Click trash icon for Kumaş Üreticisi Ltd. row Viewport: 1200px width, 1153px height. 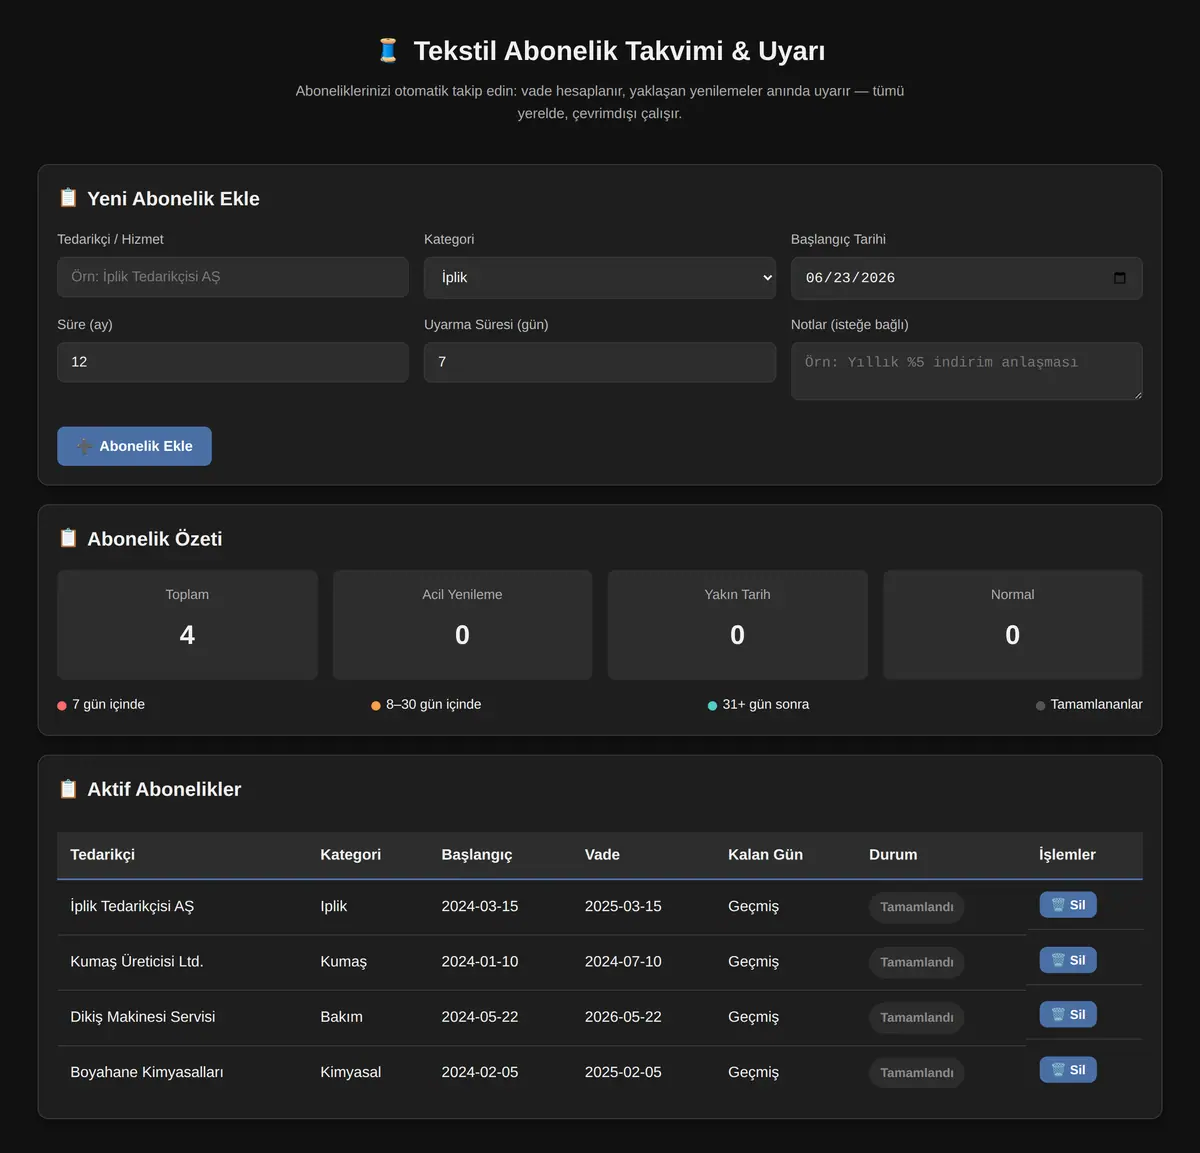coord(1058,960)
